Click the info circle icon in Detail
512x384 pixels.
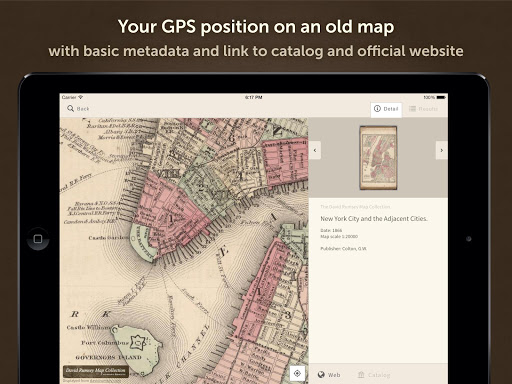coord(377,109)
